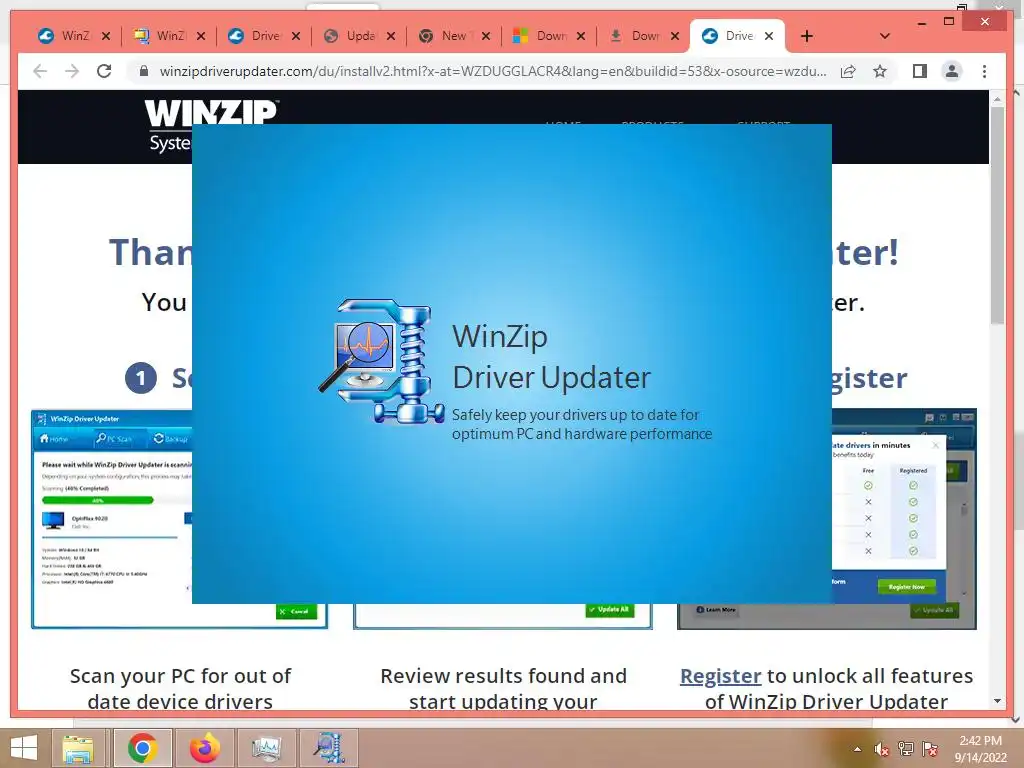Click the Register Now button in screenshot
This screenshot has width=1024, height=768.
click(906, 586)
